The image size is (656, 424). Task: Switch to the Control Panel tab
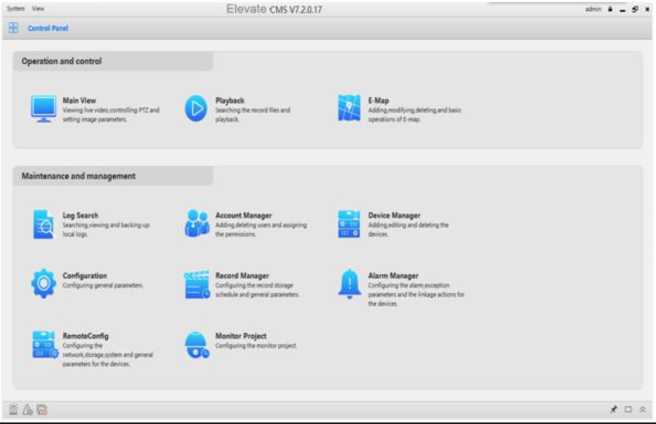[47, 28]
